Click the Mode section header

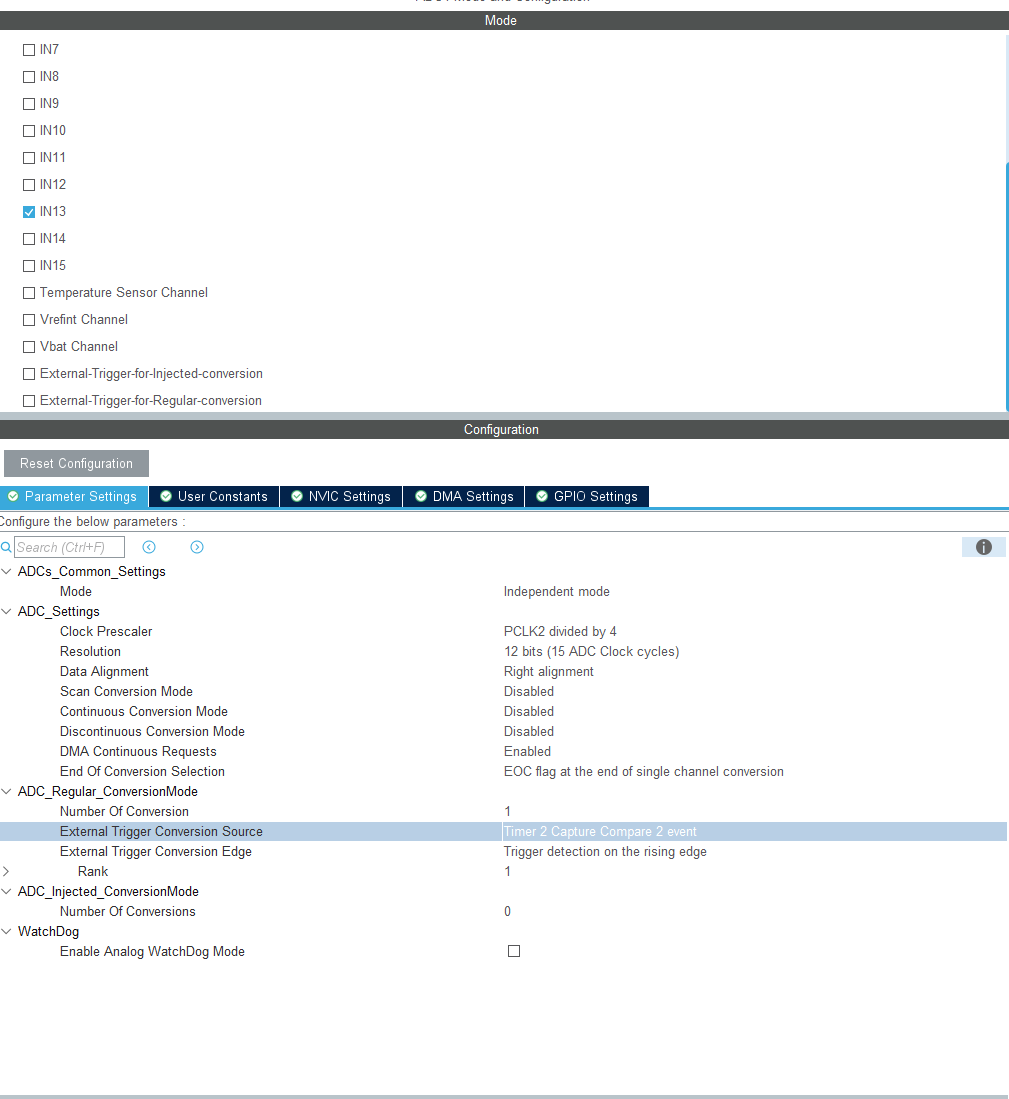pyautogui.click(x=504, y=20)
